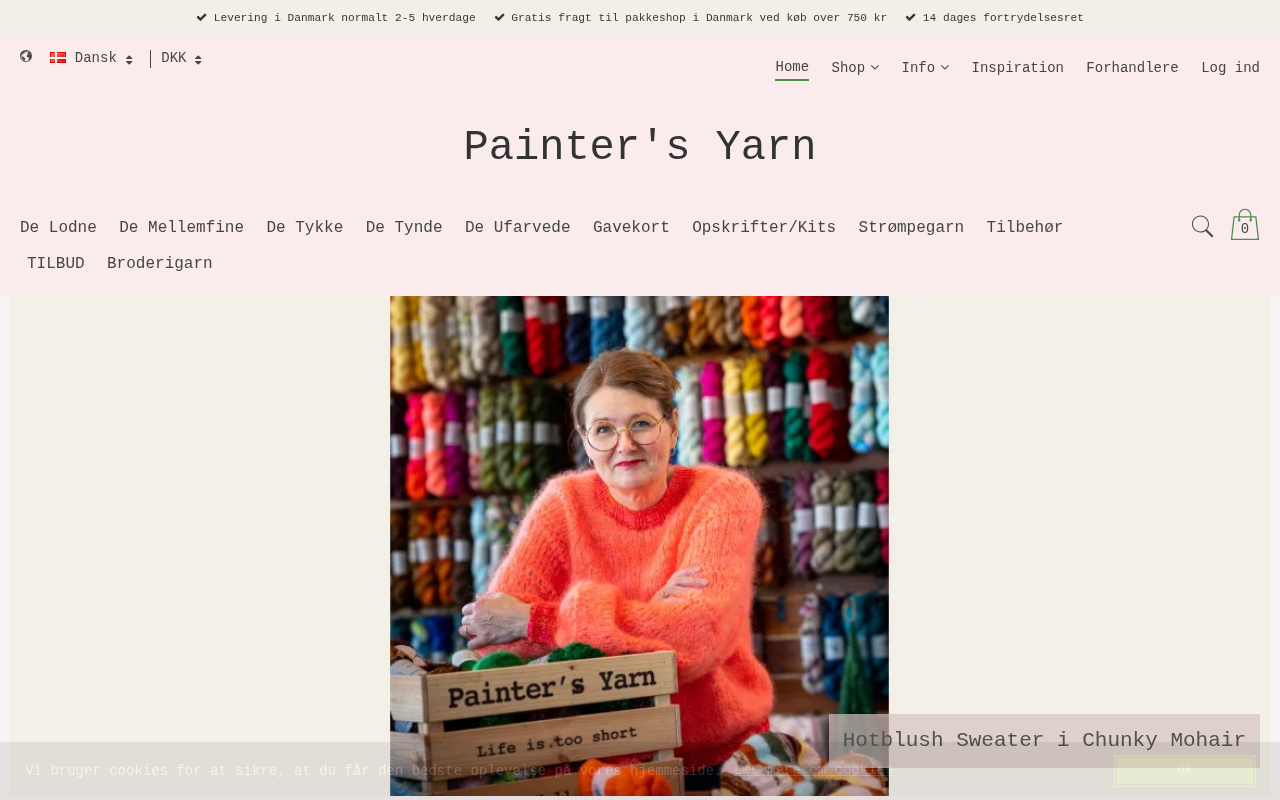Select the De Lodne category
The height and width of the screenshot is (800, 1280).
[x=58, y=227]
